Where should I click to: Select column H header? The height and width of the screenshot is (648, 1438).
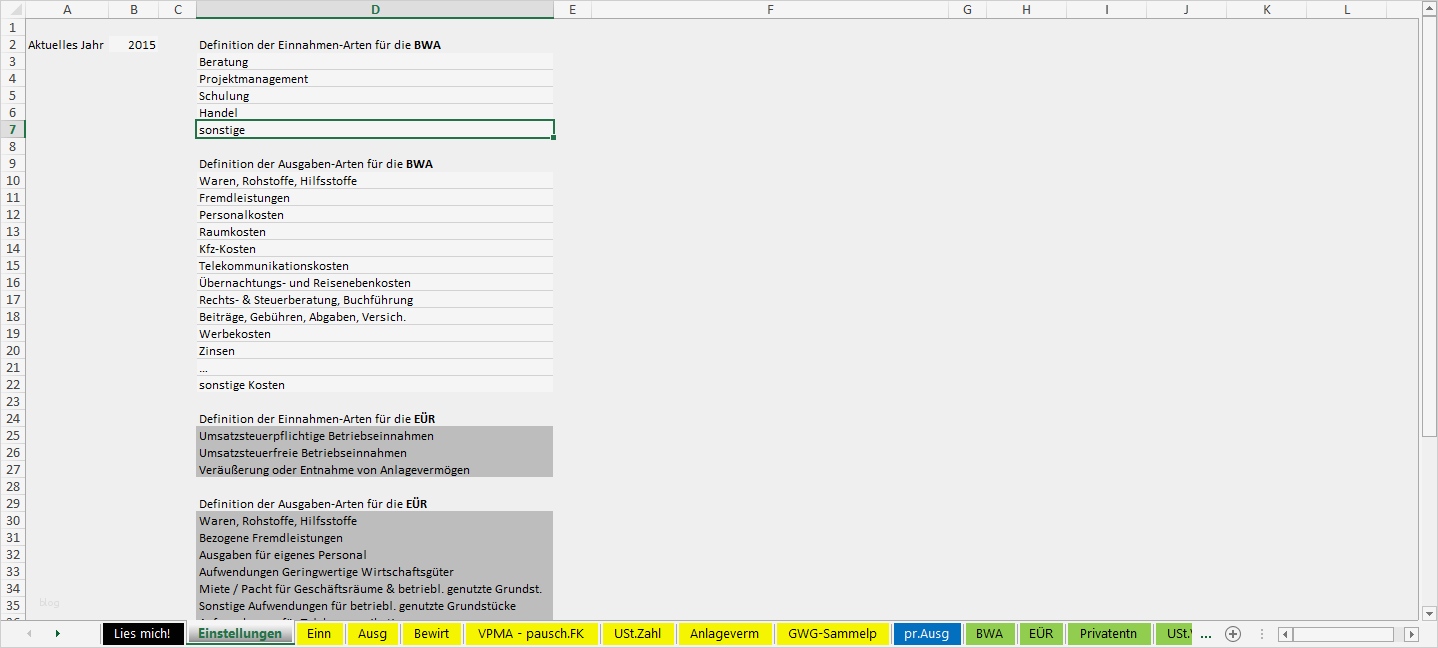click(x=1026, y=9)
